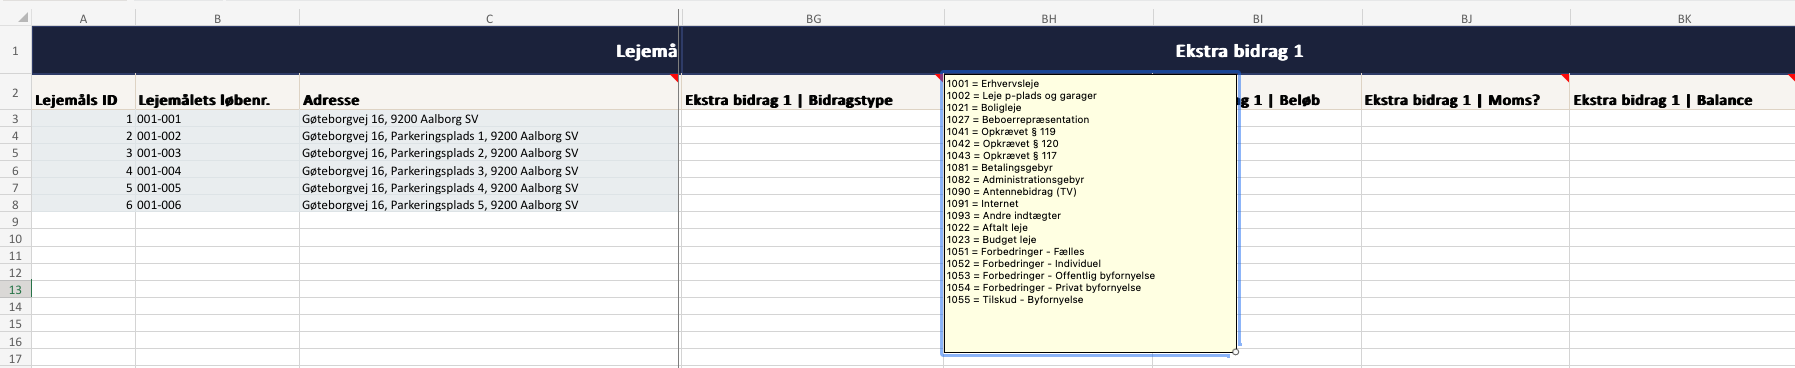The image size is (1795, 368).
Task: Select column A header
Action: pos(83,18)
